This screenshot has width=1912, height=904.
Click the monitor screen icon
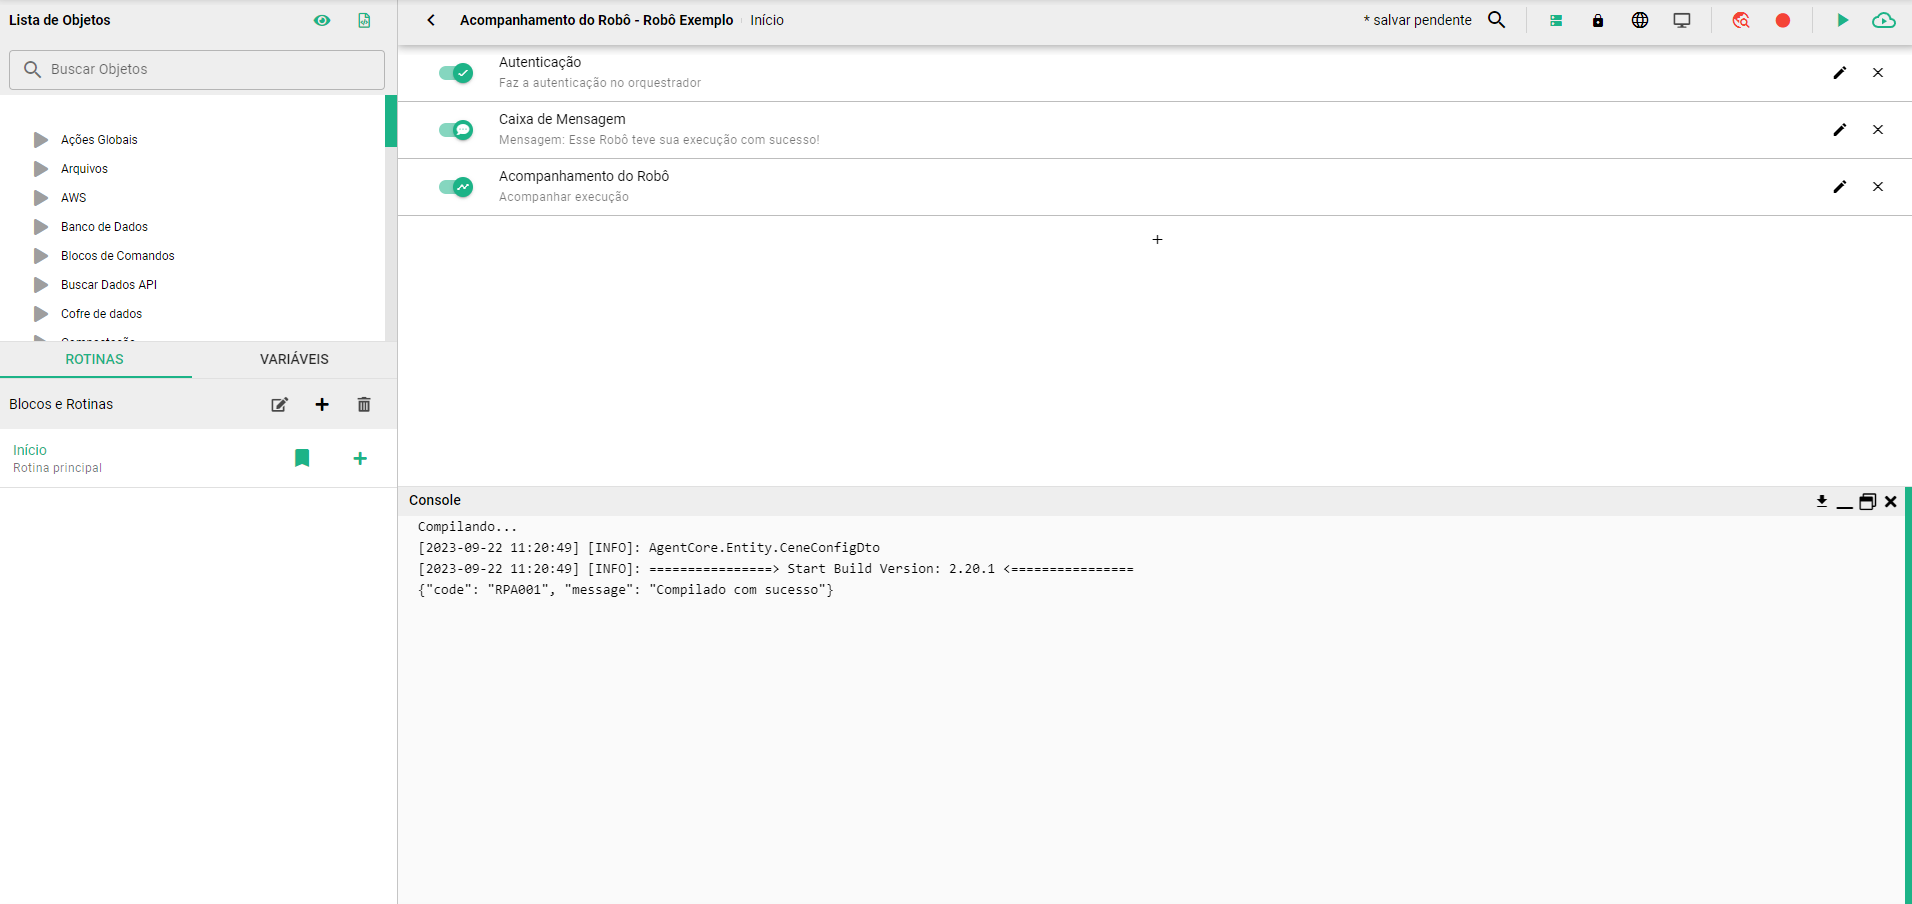click(1681, 20)
